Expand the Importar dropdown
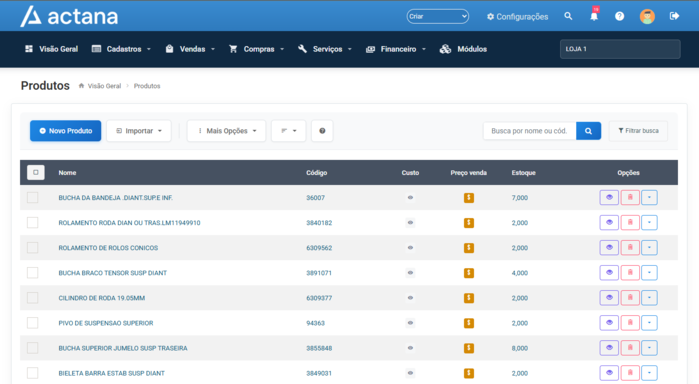This screenshot has width=699, height=384. coord(139,131)
